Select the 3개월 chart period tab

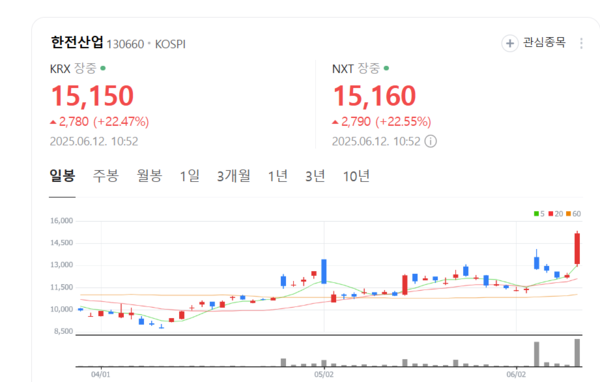(234, 176)
